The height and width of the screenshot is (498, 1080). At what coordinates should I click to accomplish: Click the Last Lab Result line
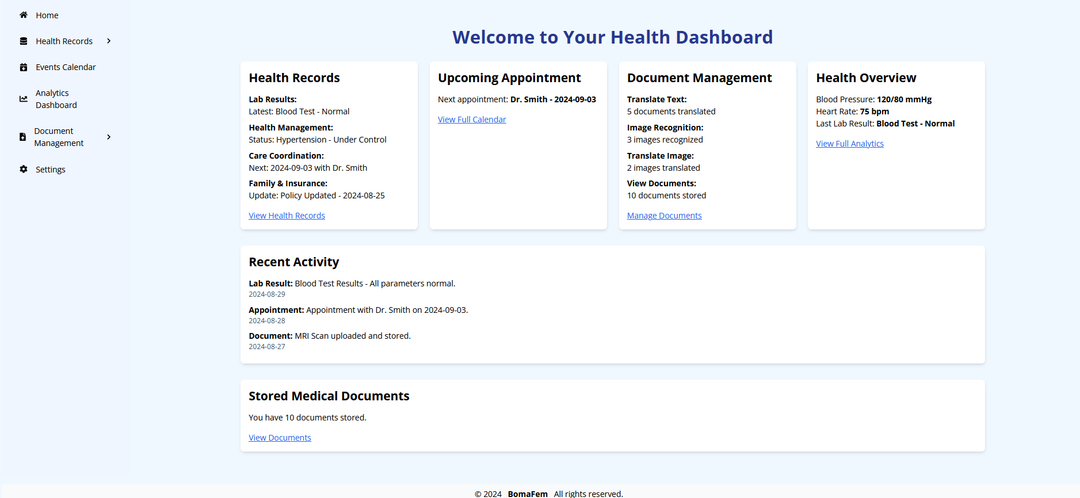885,124
